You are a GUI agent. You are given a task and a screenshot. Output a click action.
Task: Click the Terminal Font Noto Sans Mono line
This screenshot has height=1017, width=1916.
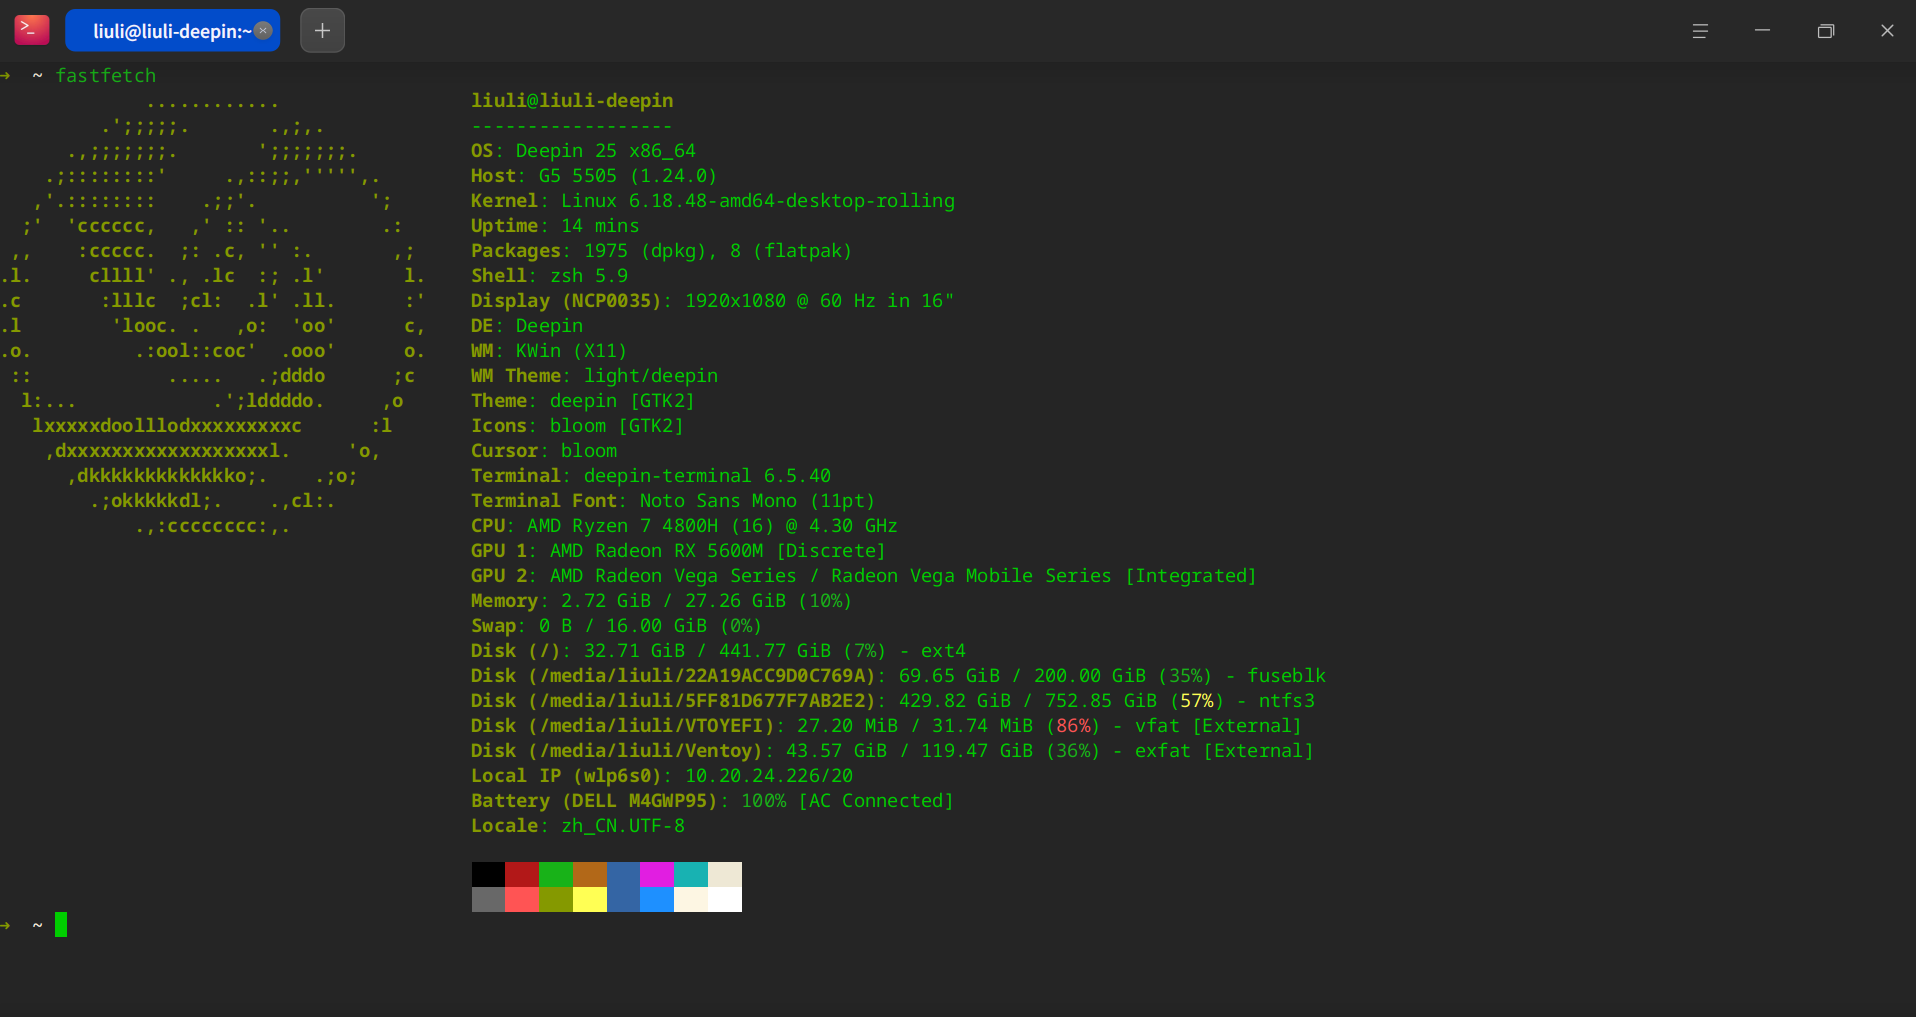673,500
